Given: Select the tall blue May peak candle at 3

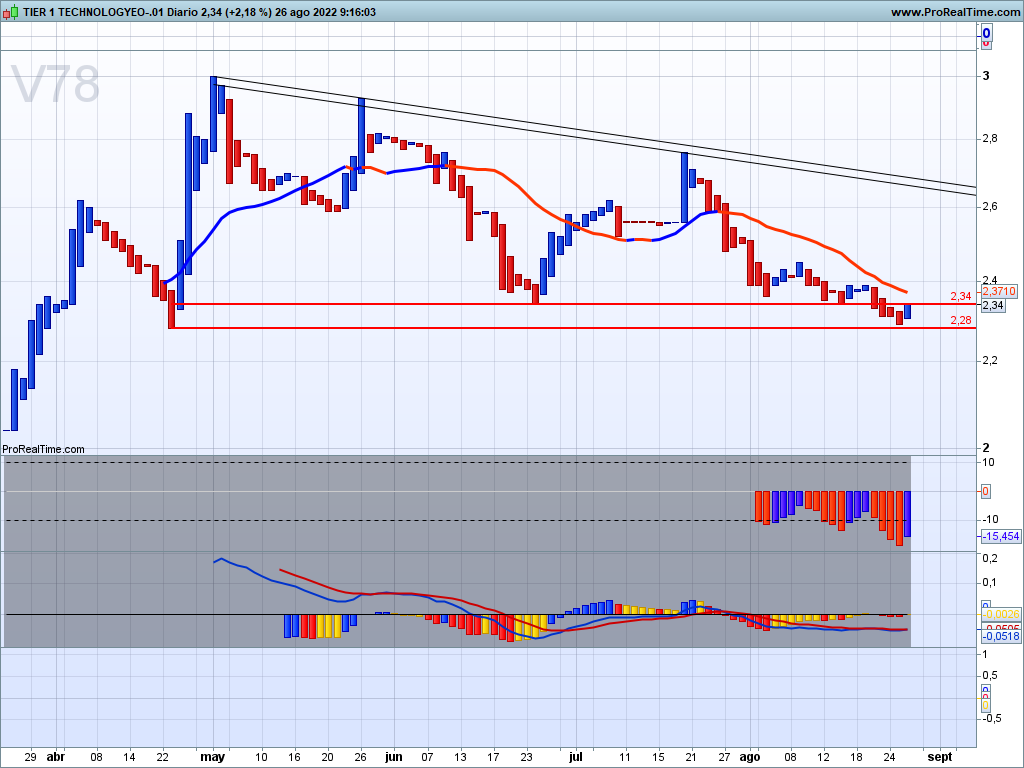Looking at the screenshot, I should pyautogui.click(x=214, y=113).
